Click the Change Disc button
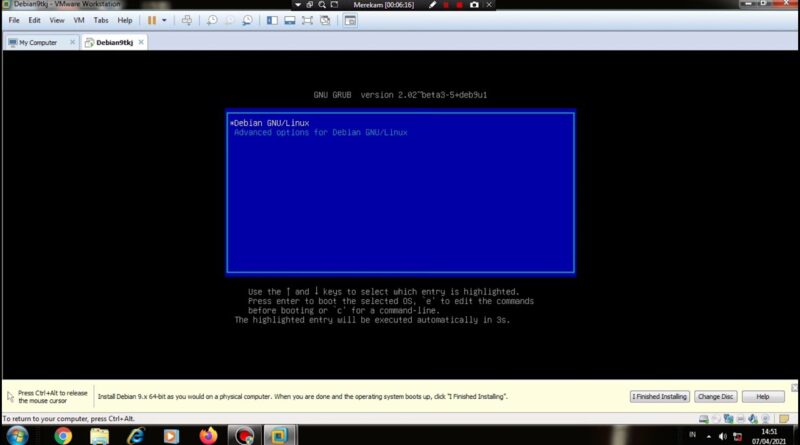The height and width of the screenshot is (445, 800). (715, 397)
